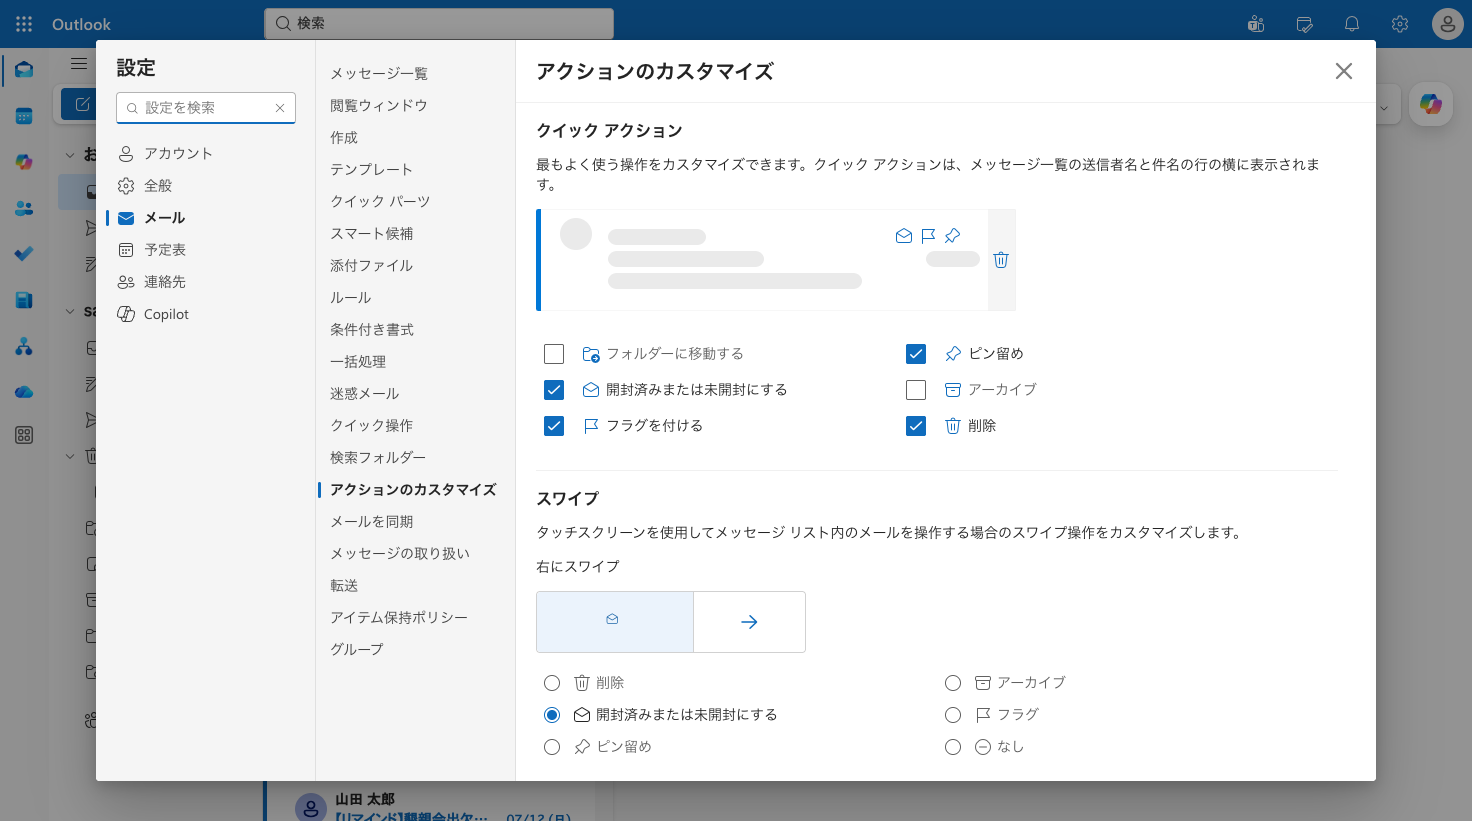Select 開封済みまたは未開封にする swipe radio

tap(552, 715)
